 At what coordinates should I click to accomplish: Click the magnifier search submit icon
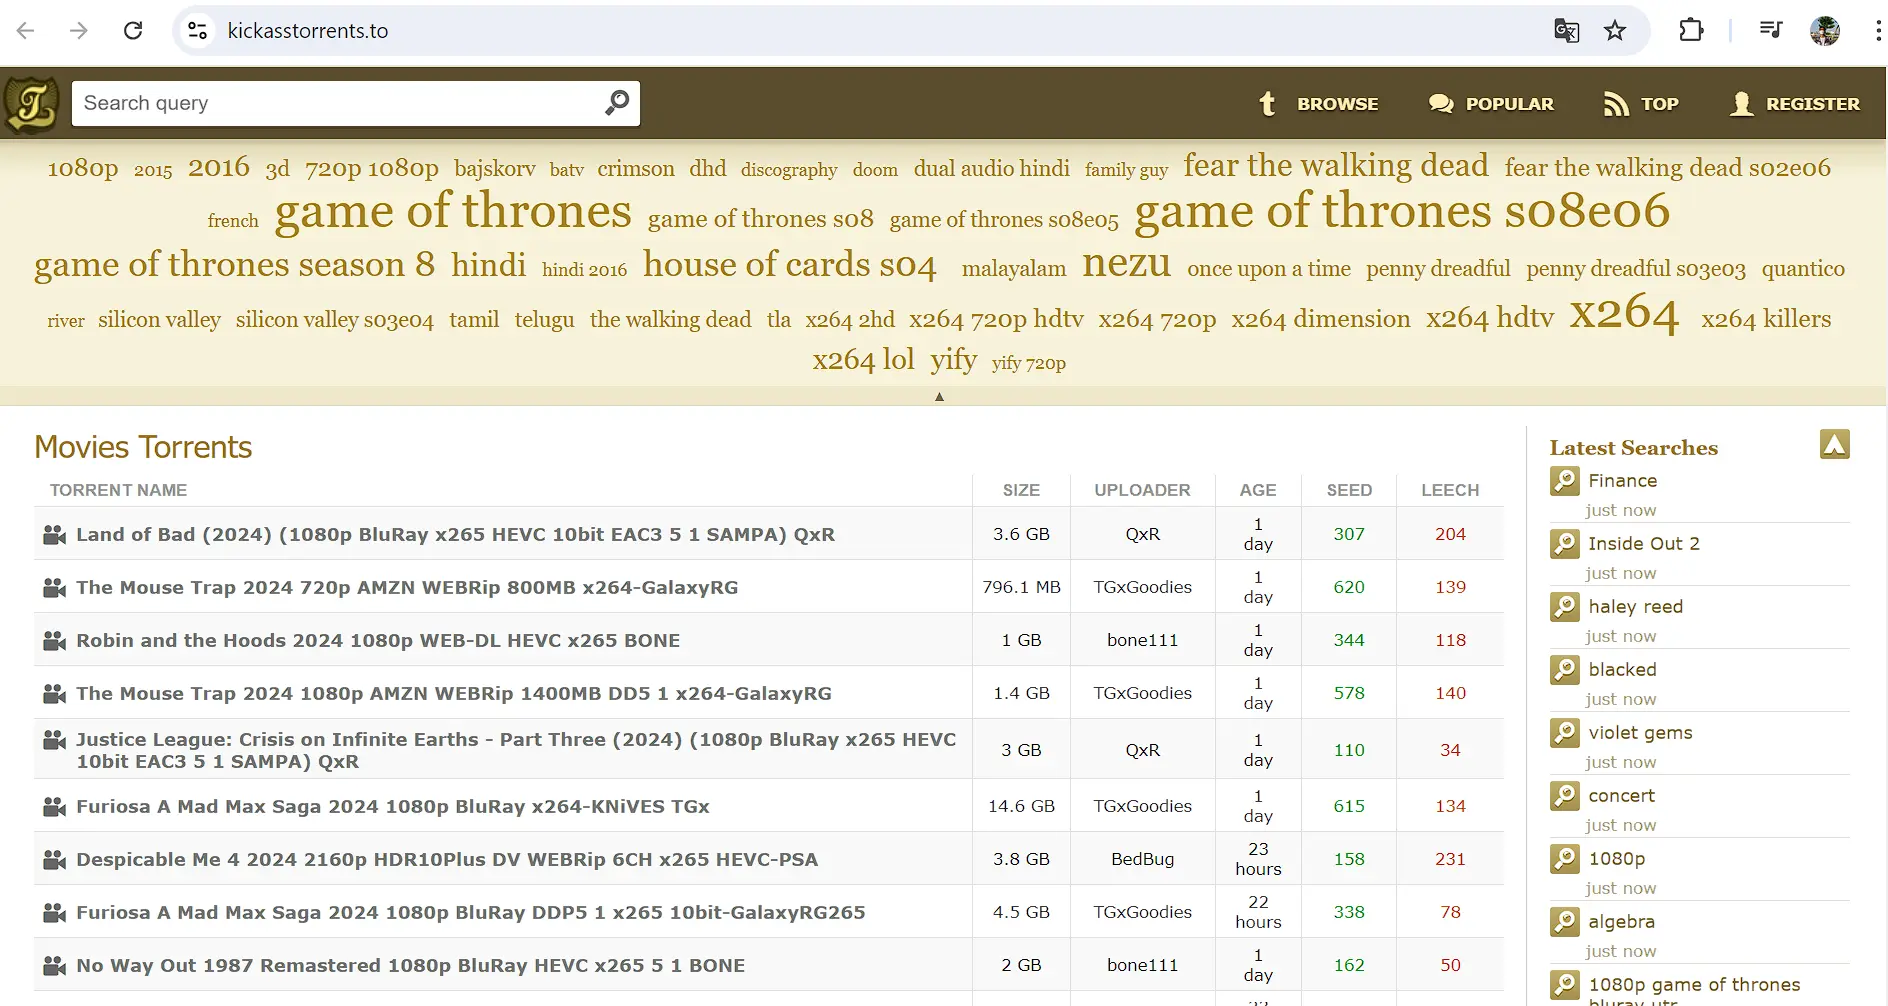(x=616, y=103)
